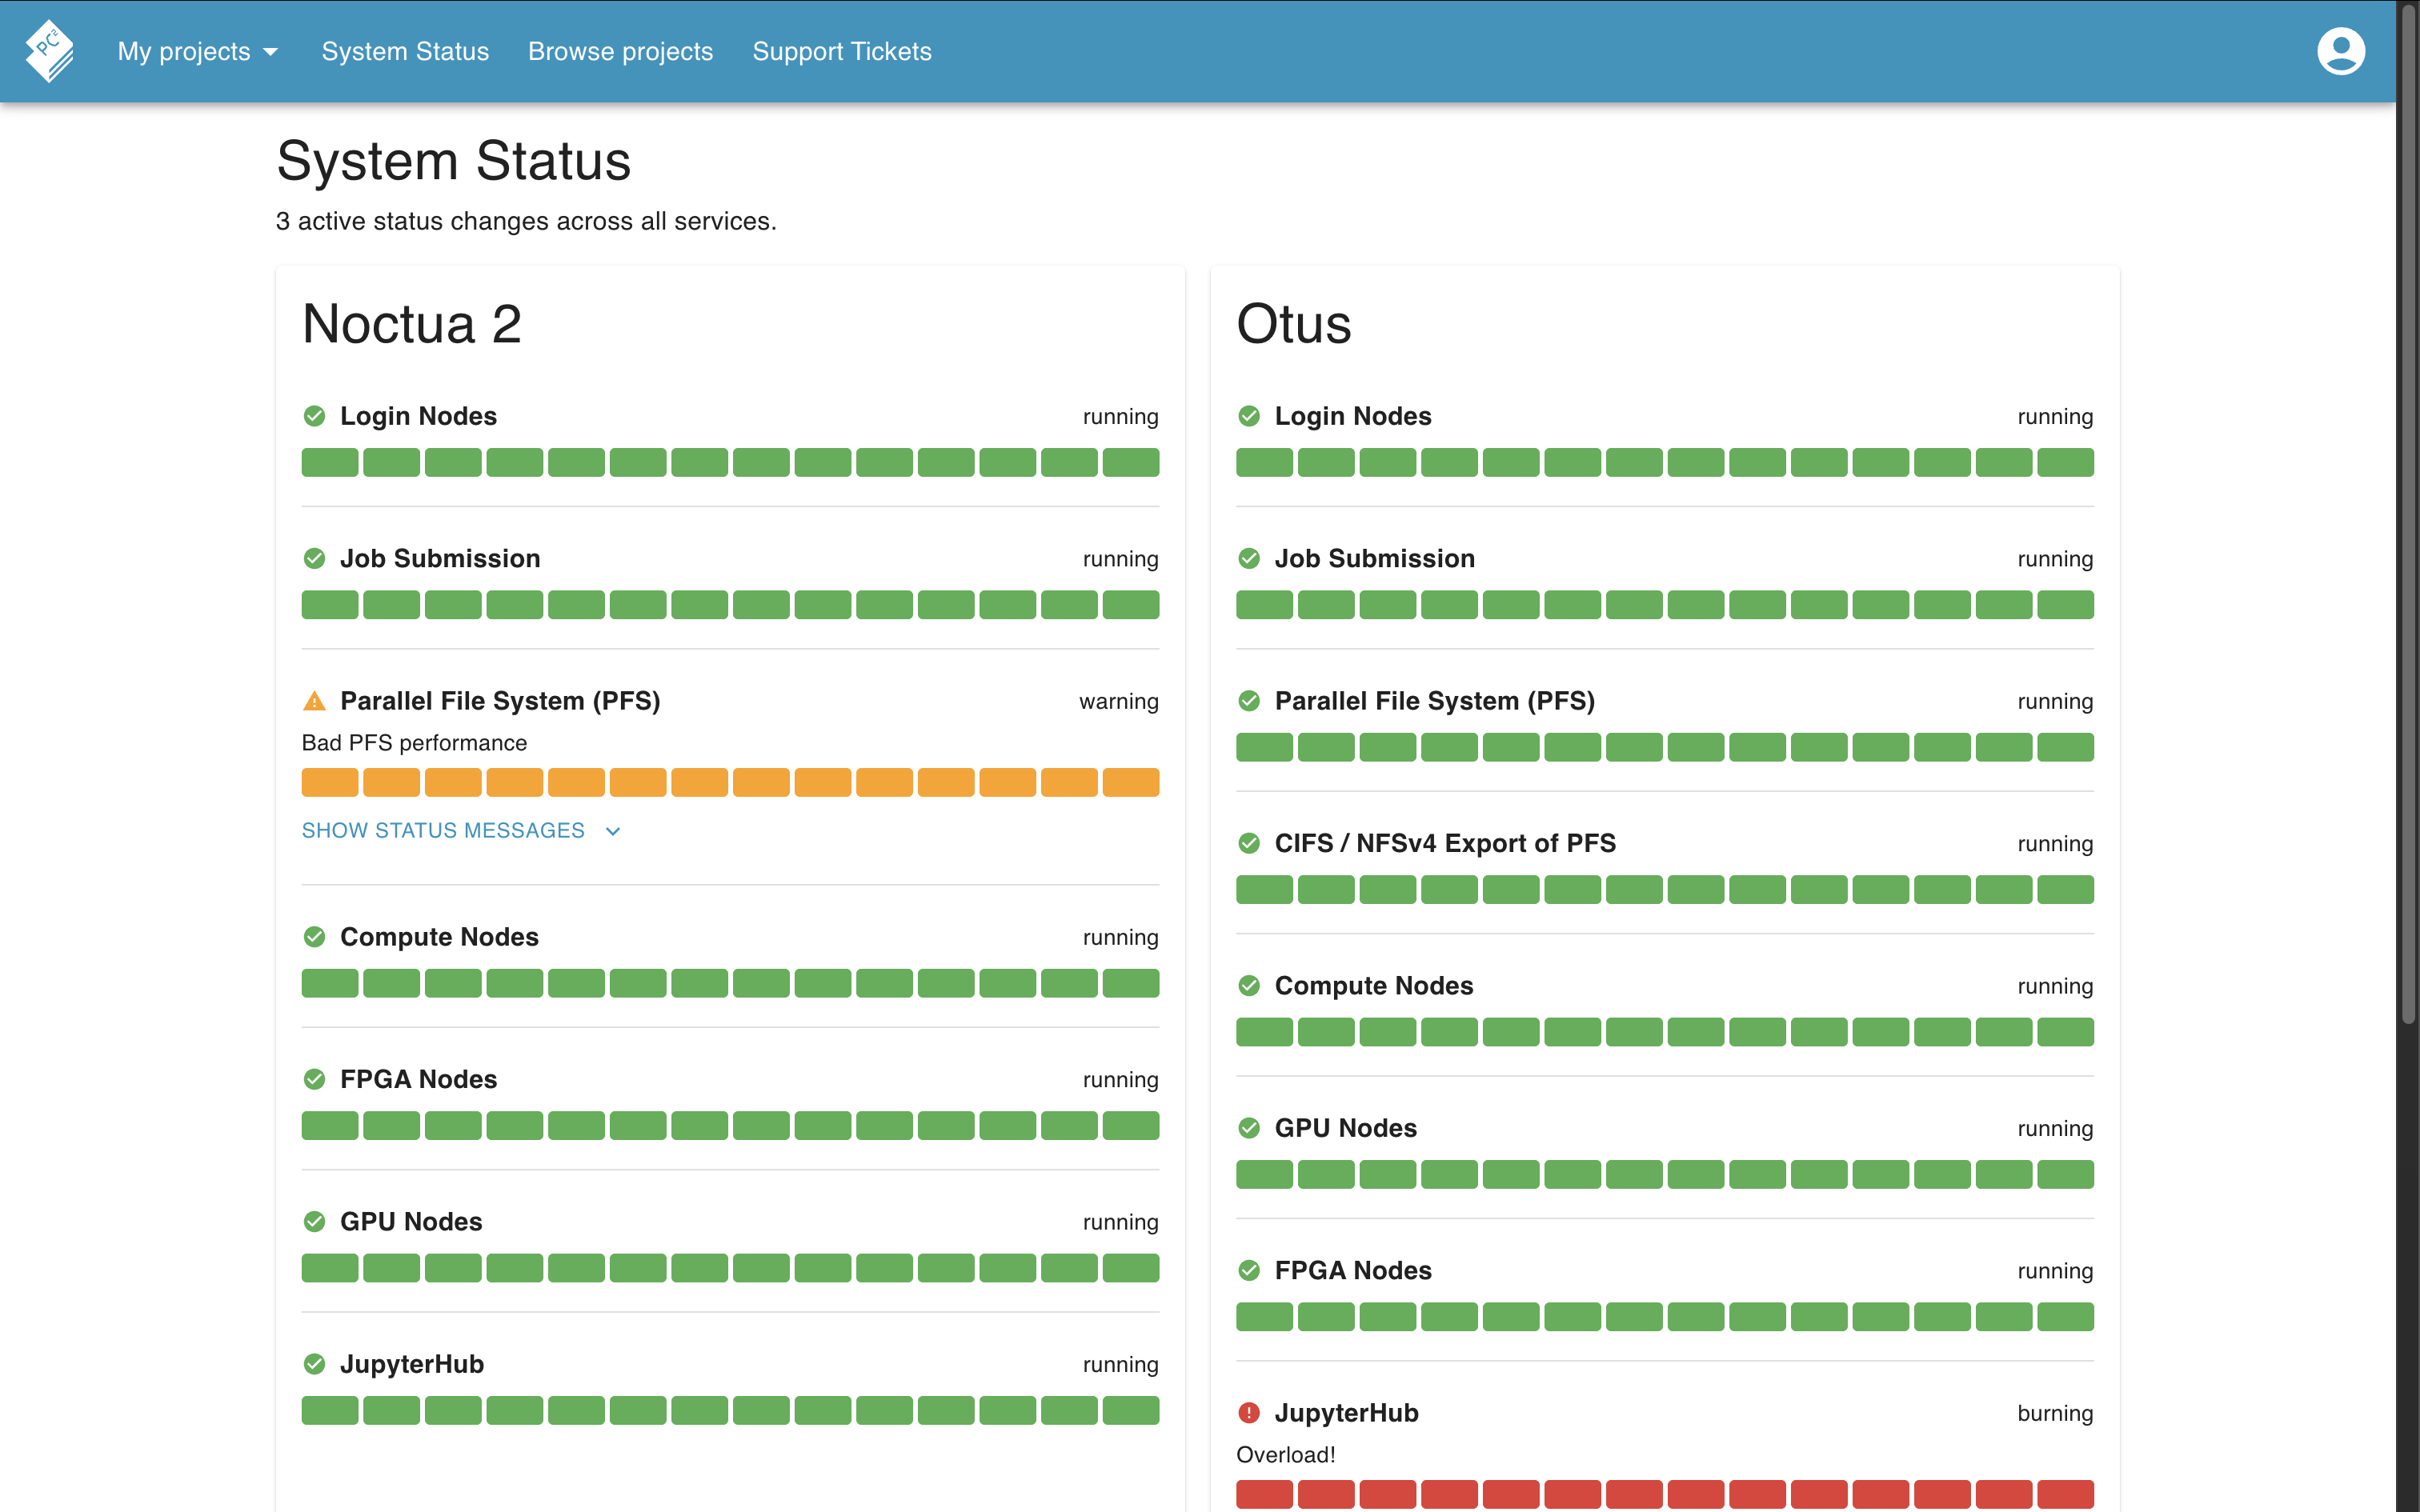Open the user account avatar menu
Image resolution: width=2420 pixels, height=1512 pixels.
pos(2340,51)
